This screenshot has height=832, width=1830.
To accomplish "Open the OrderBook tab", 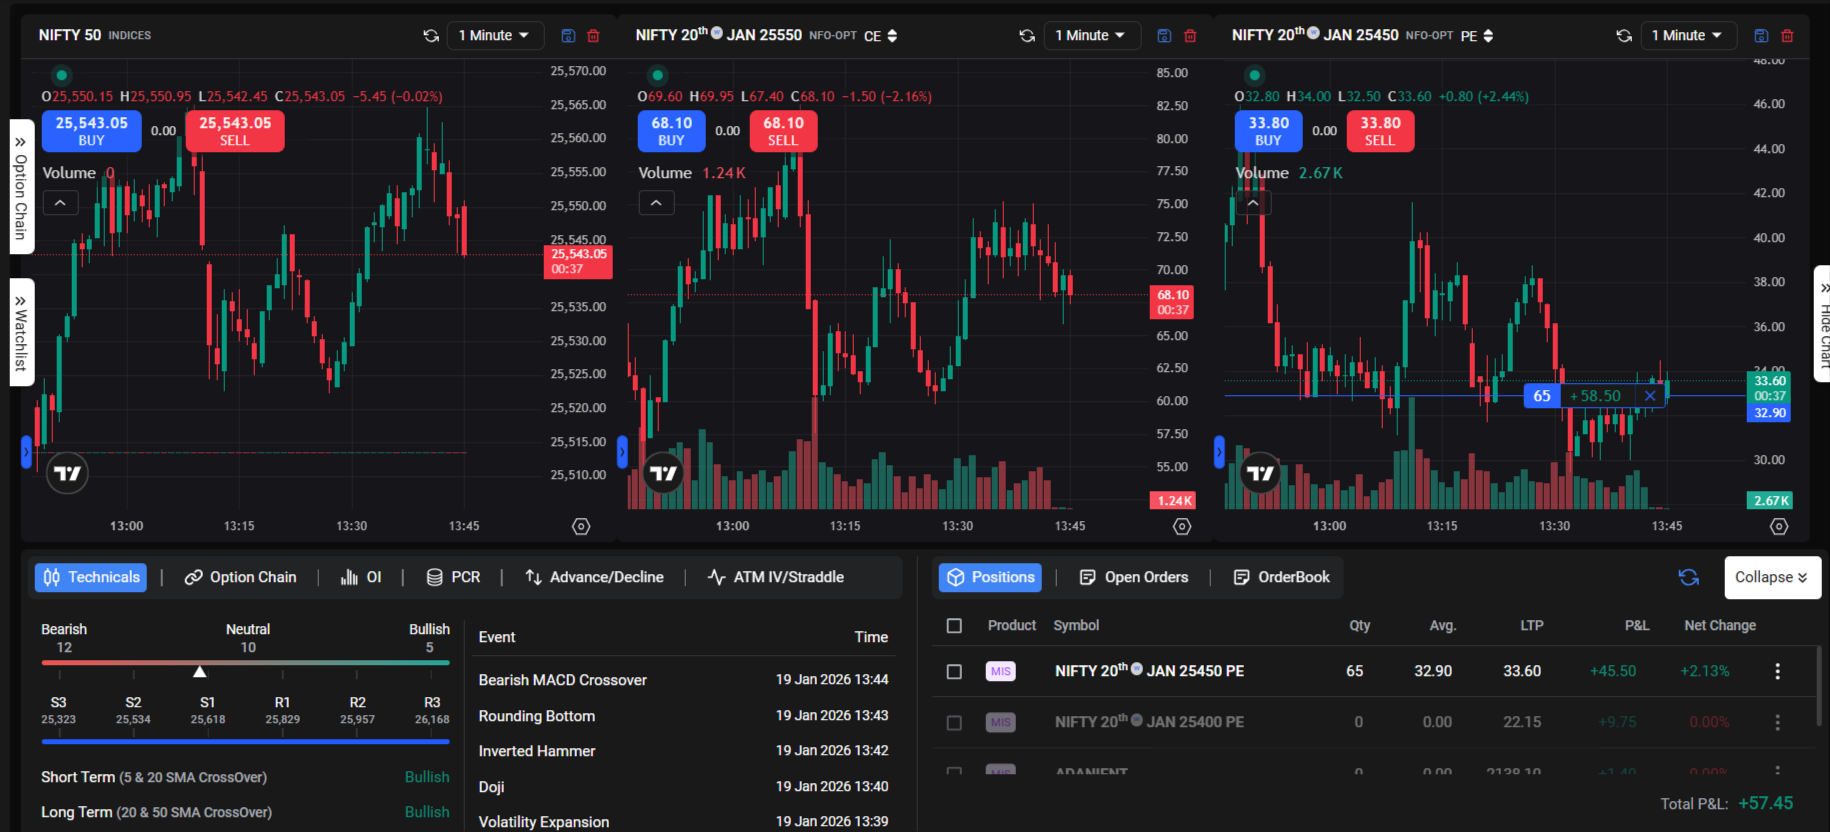I will point(1282,577).
